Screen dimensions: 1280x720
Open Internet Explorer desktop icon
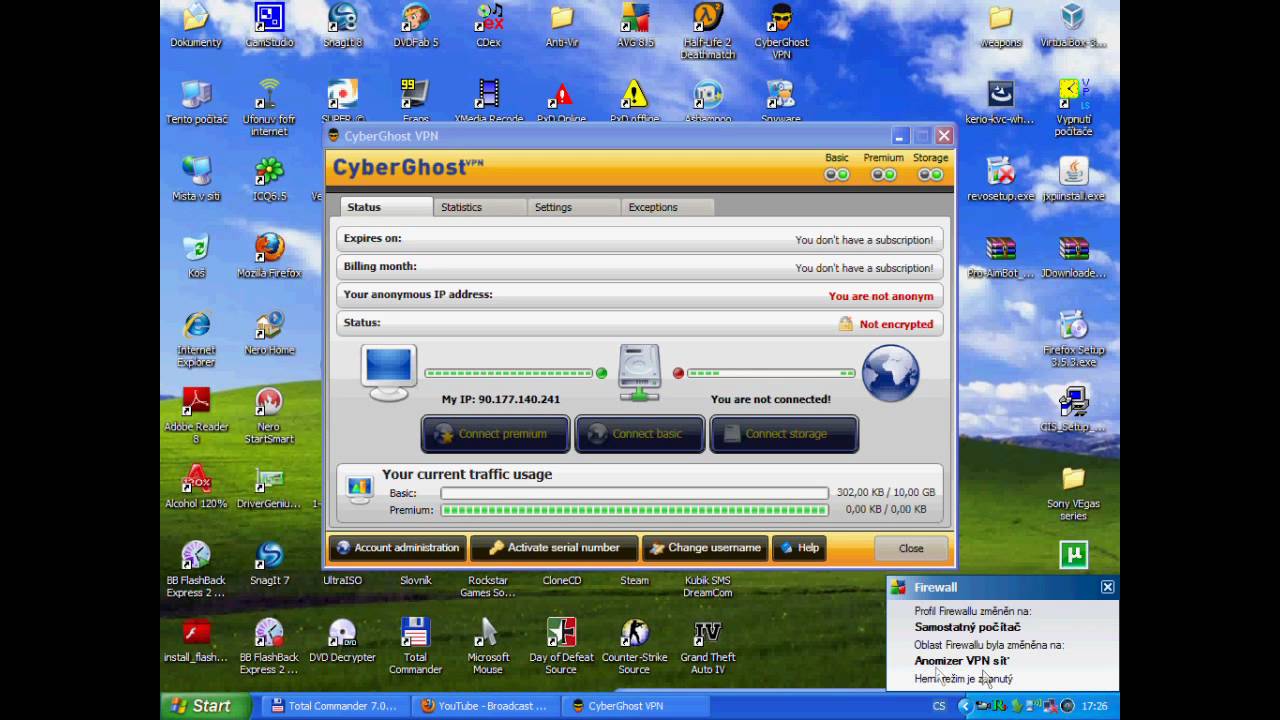click(196, 339)
